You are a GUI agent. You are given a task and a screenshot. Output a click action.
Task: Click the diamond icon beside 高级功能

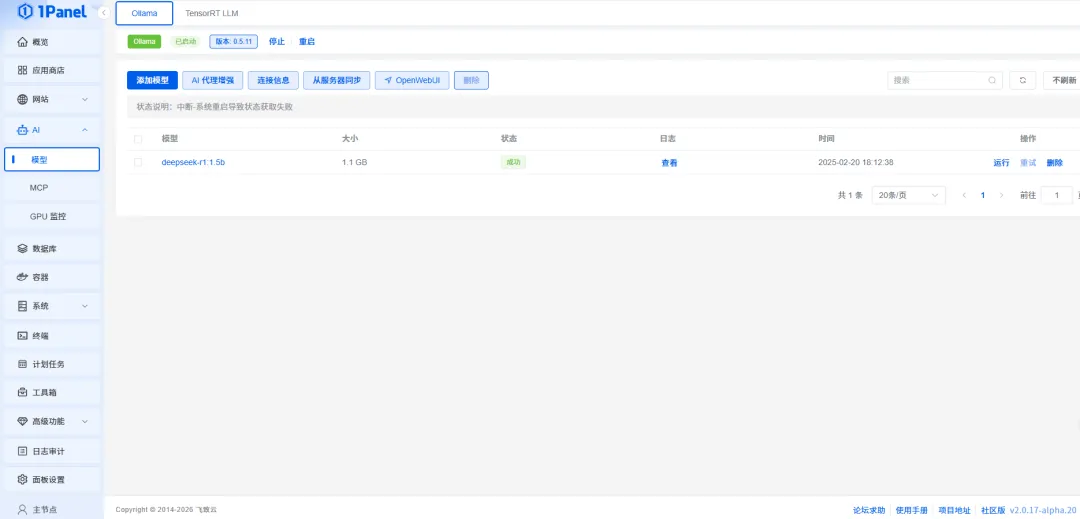point(22,421)
